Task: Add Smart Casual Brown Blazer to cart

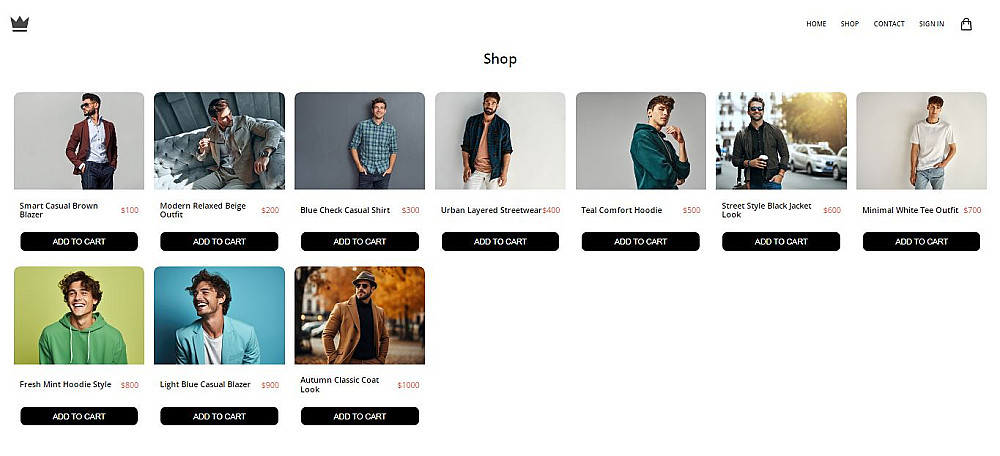Action: [79, 241]
